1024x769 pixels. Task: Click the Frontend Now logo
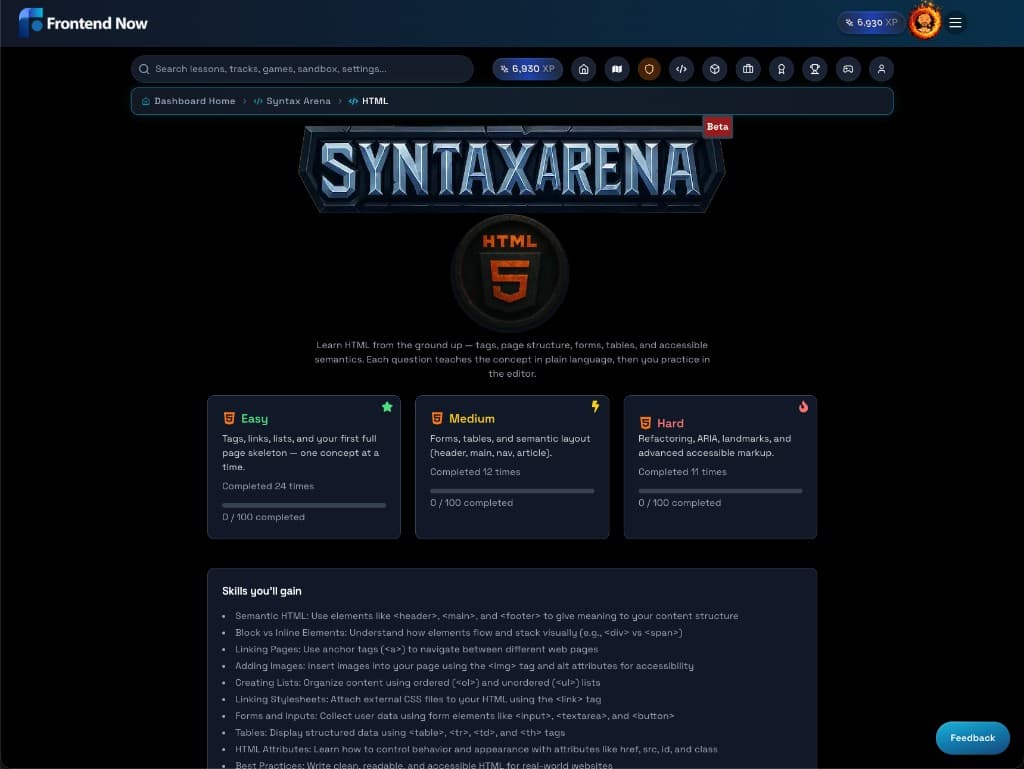pos(83,23)
